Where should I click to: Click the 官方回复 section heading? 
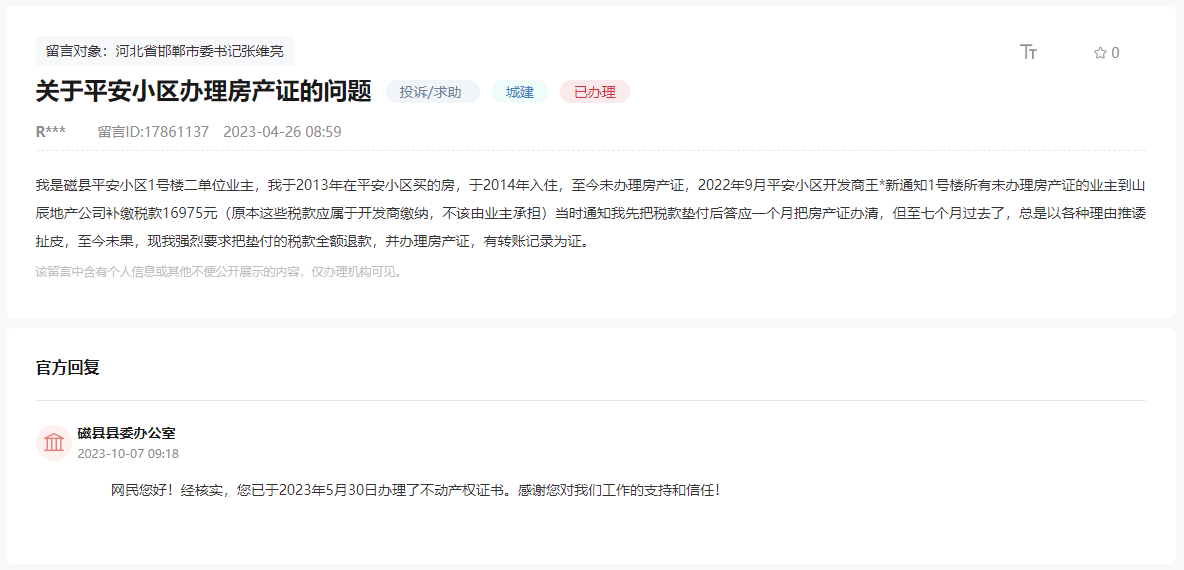68,368
